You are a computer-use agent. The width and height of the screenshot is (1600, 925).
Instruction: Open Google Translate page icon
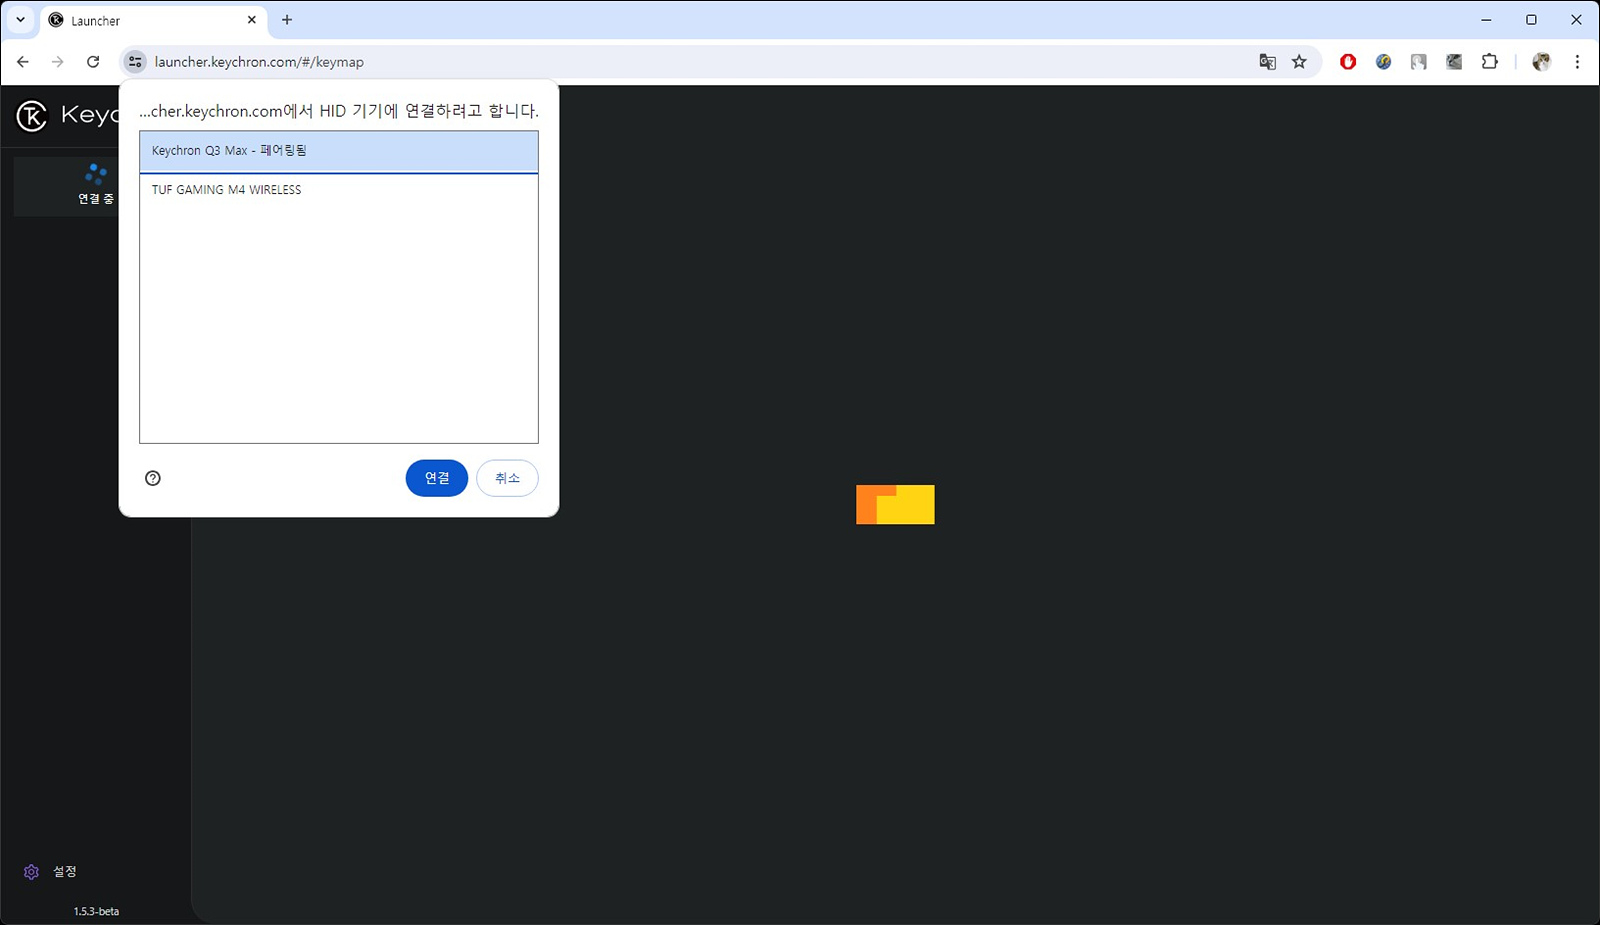coord(1267,62)
